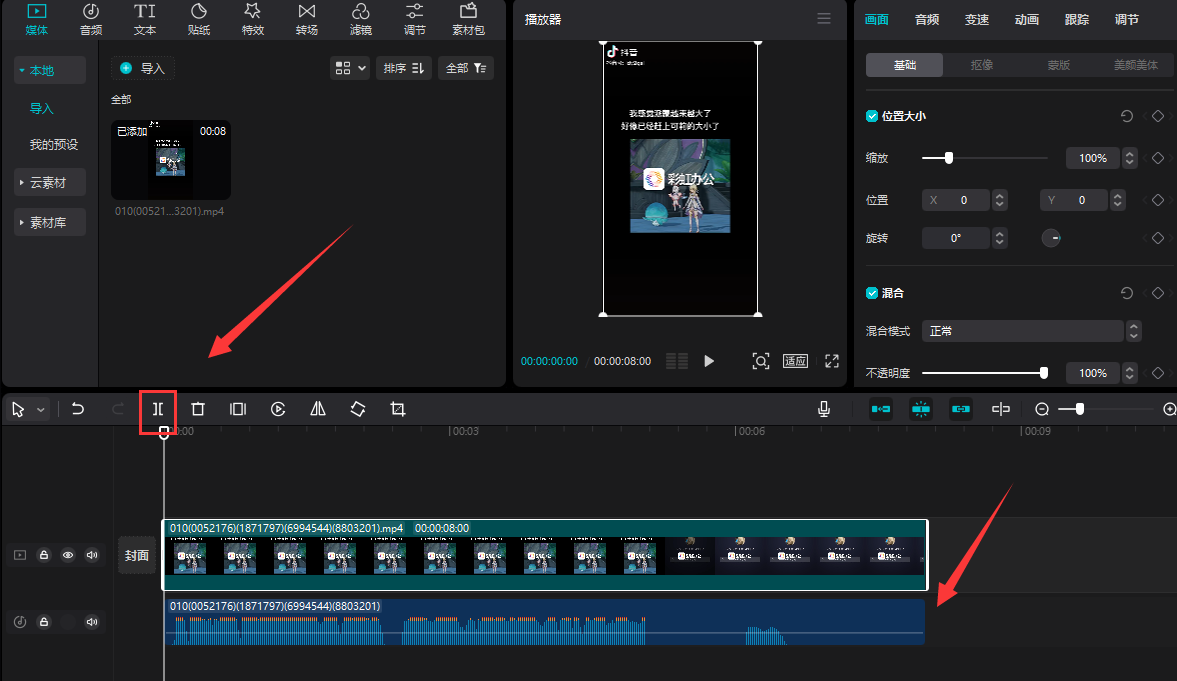Screen dimensions: 1177x681
Task: Click the 导入 import button
Action: 143,68
